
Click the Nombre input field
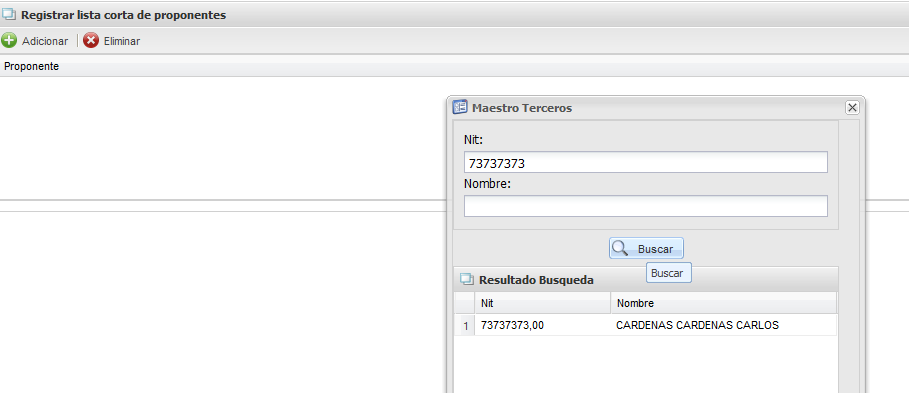[646, 206]
